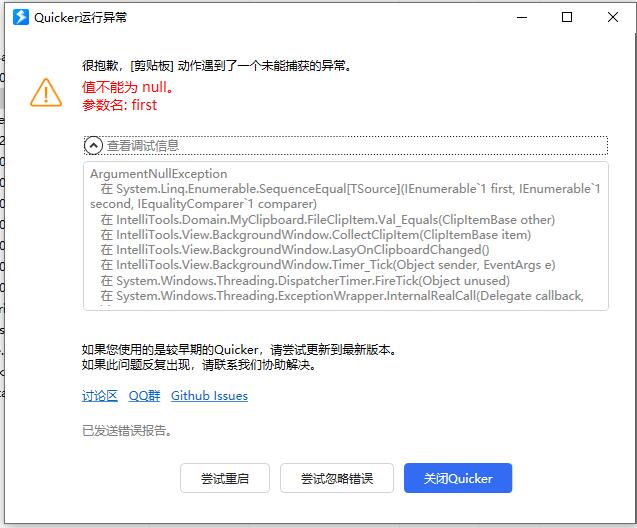
Task: Minimize the Quicker error window
Action: [522, 17]
